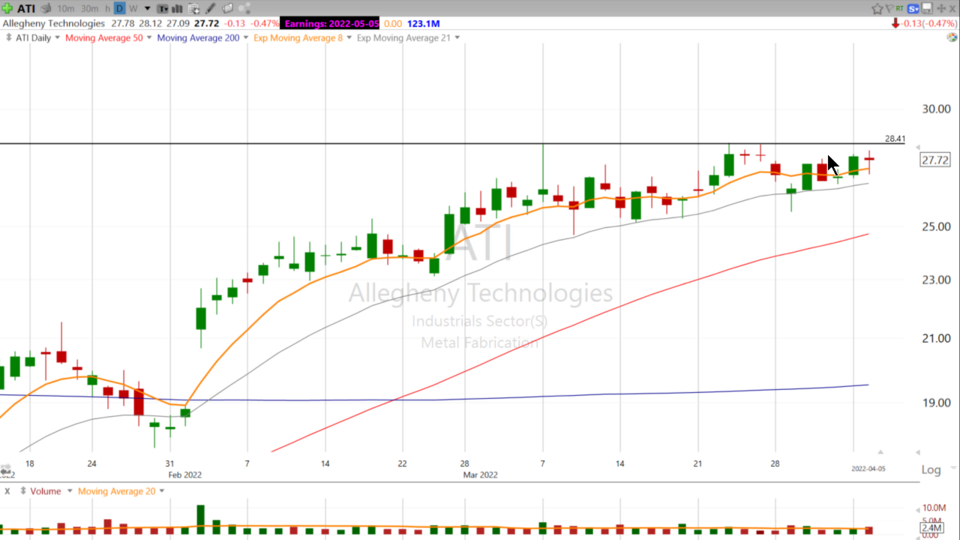Click the Moving Average 200 label
This screenshot has height=540, width=960.
(198, 38)
